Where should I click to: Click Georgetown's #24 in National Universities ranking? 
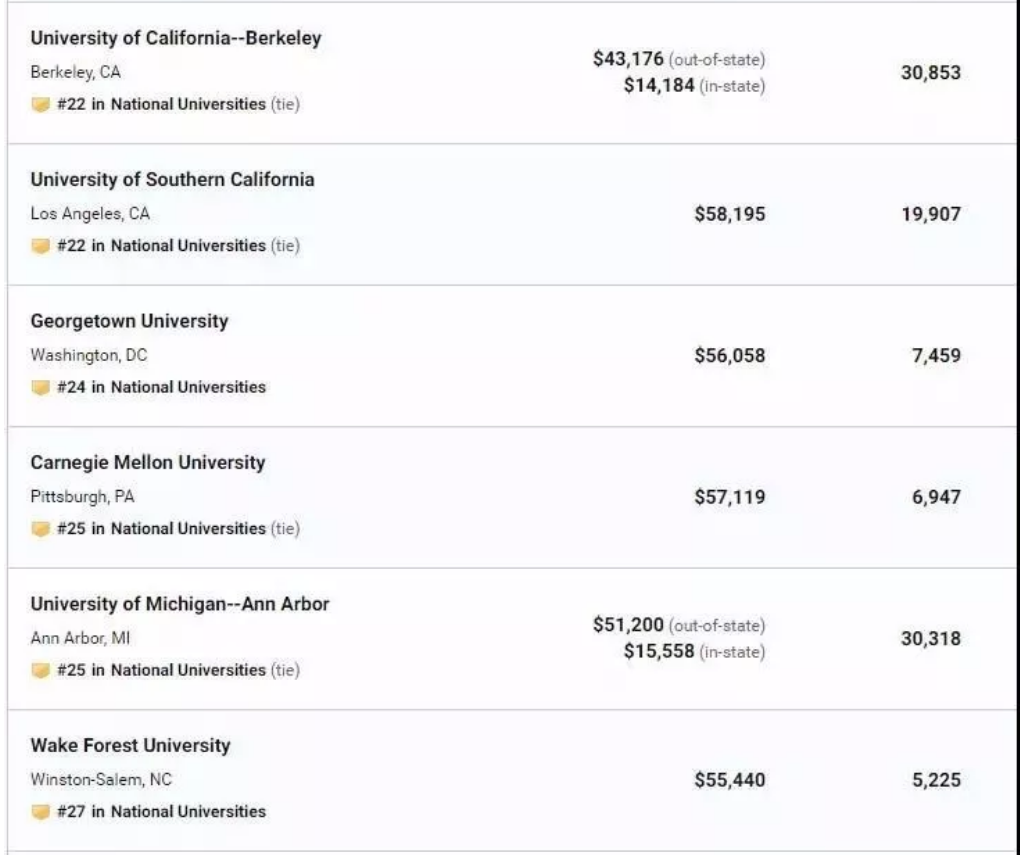coord(161,388)
